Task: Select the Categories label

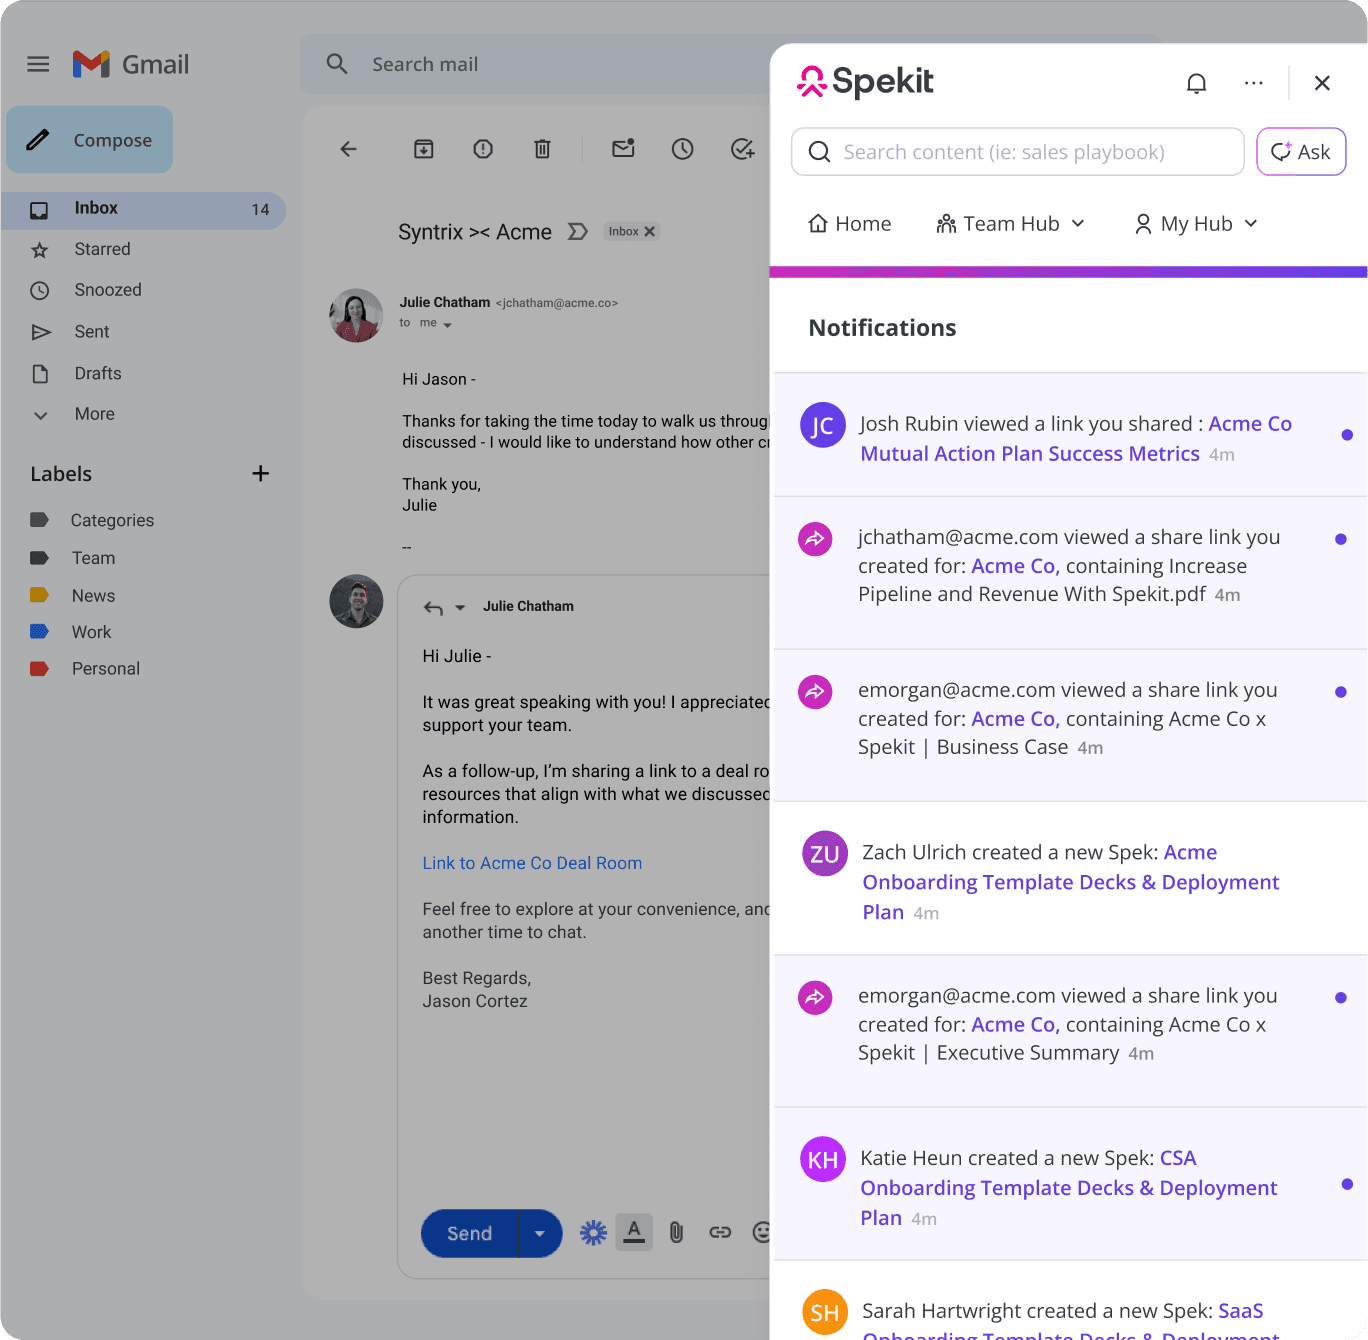Action: click(112, 520)
